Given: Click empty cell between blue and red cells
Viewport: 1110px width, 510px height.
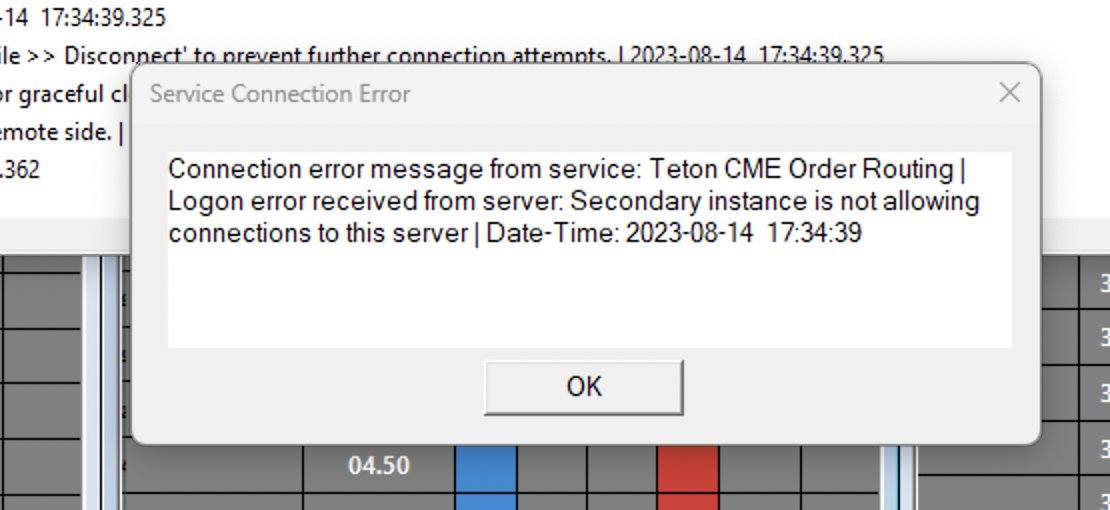Looking at the screenshot, I should pos(586,466).
